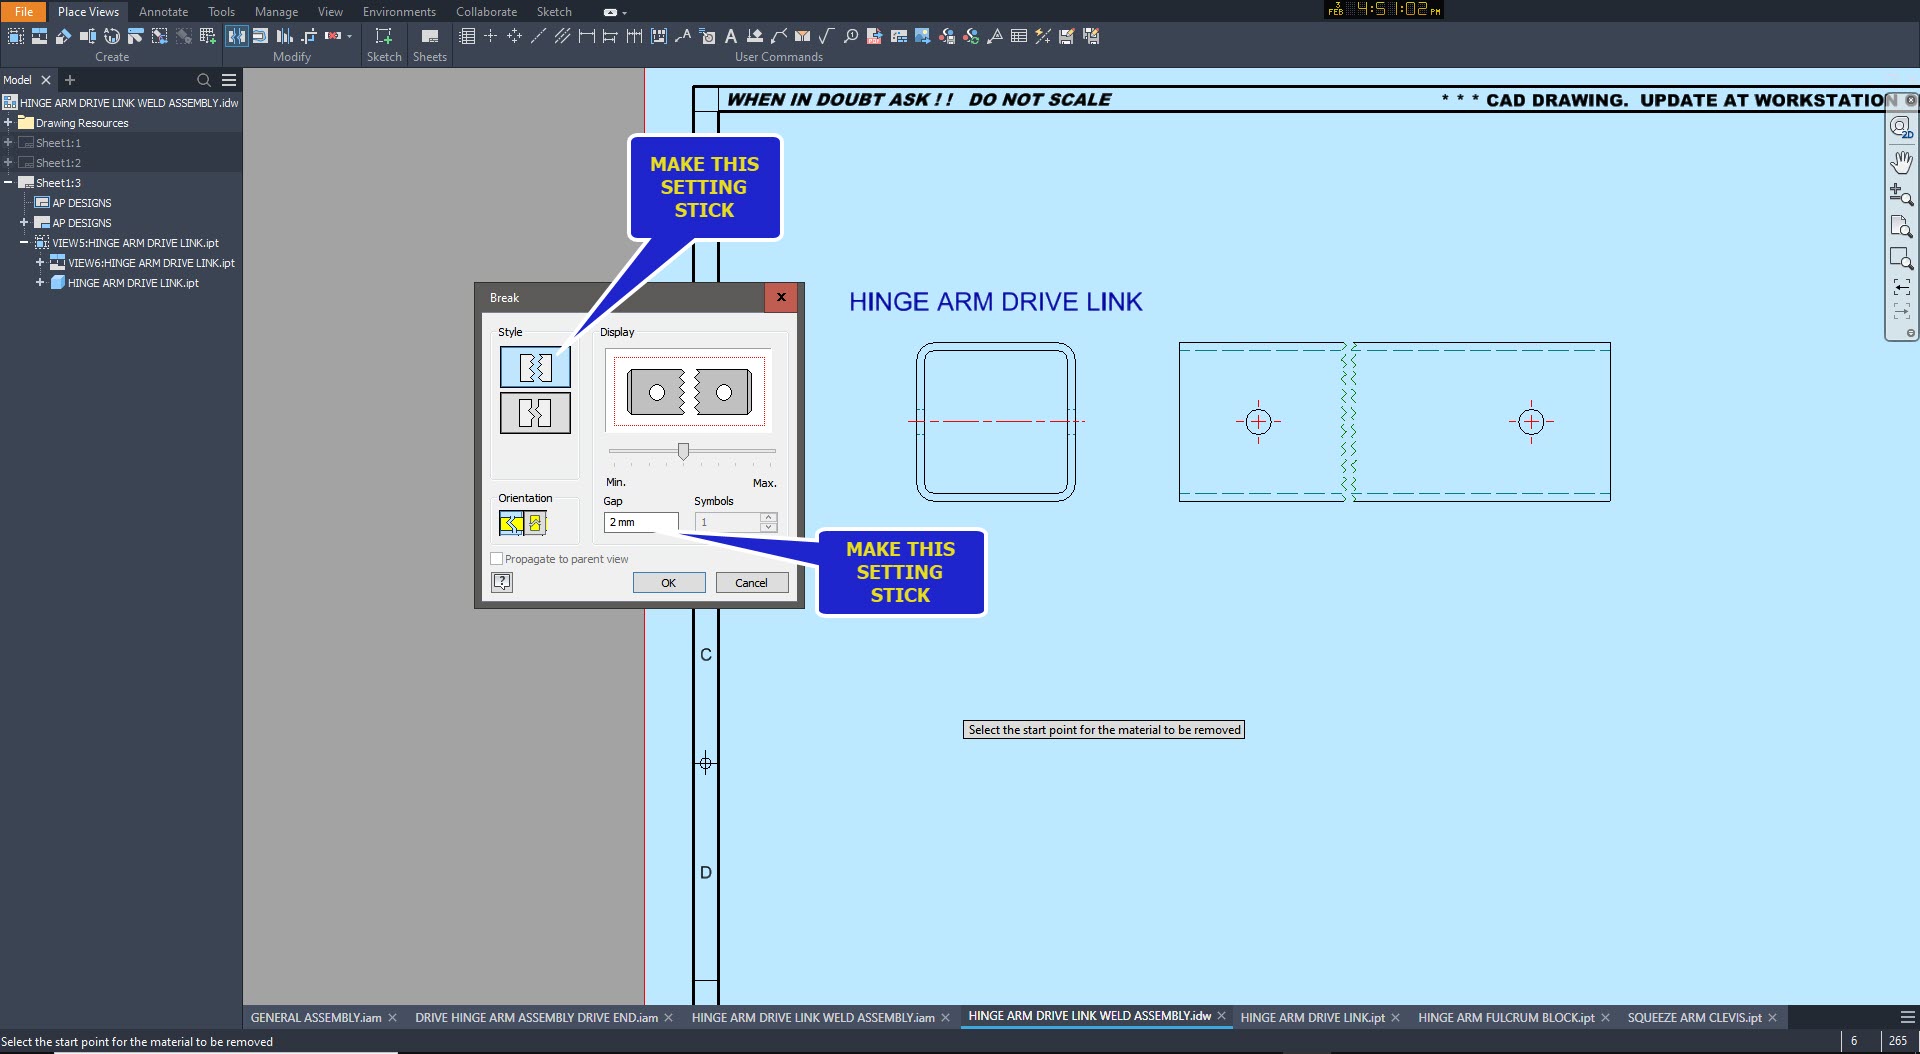Click the Text tool in User Commands toolbar
The height and width of the screenshot is (1054, 1920).
pyautogui.click(x=731, y=36)
